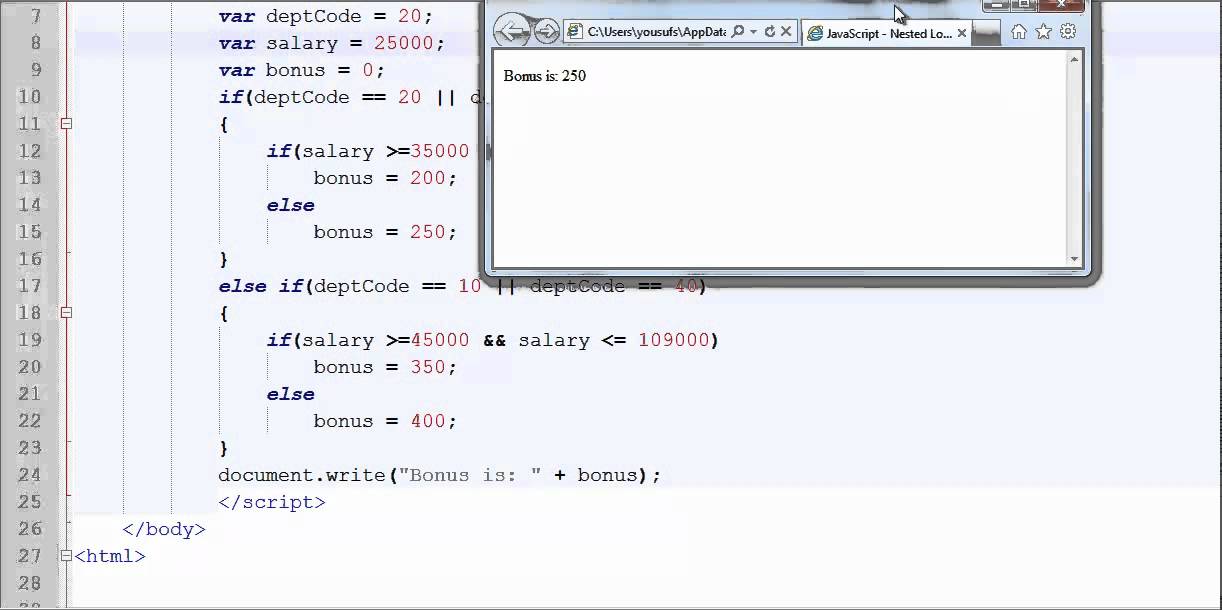
Task: Click the browser scrollbar up arrow
Action: click(x=1075, y=61)
